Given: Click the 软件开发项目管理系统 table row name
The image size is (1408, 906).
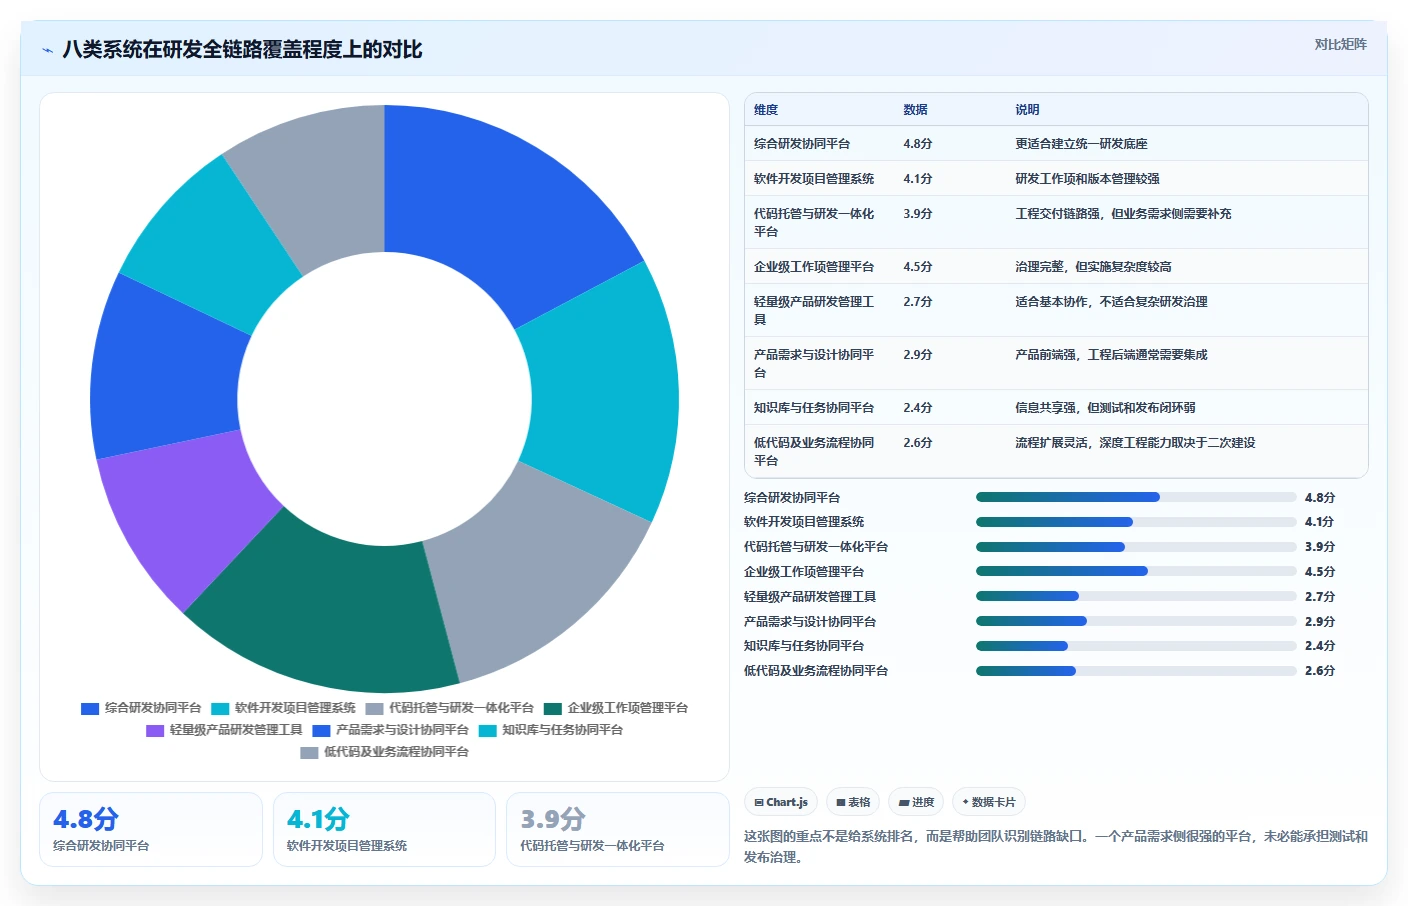Looking at the screenshot, I should pyautogui.click(x=814, y=179).
